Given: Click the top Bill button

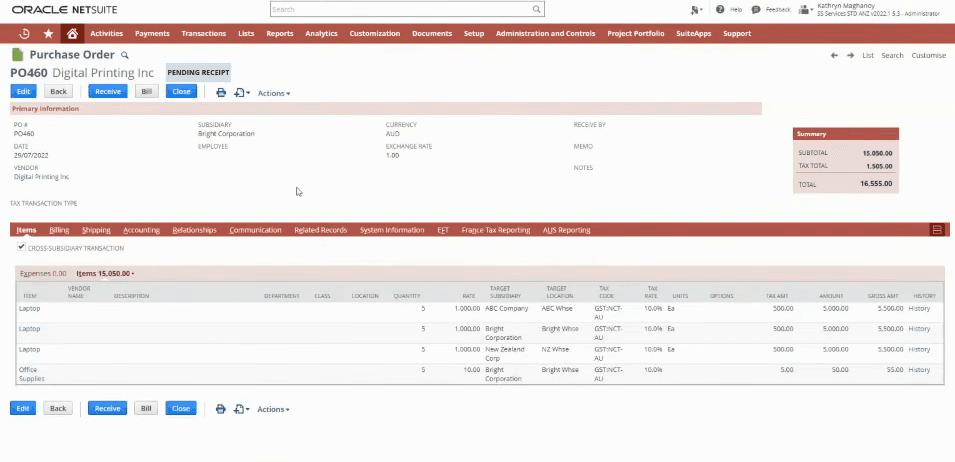Looking at the screenshot, I should 146,91.
